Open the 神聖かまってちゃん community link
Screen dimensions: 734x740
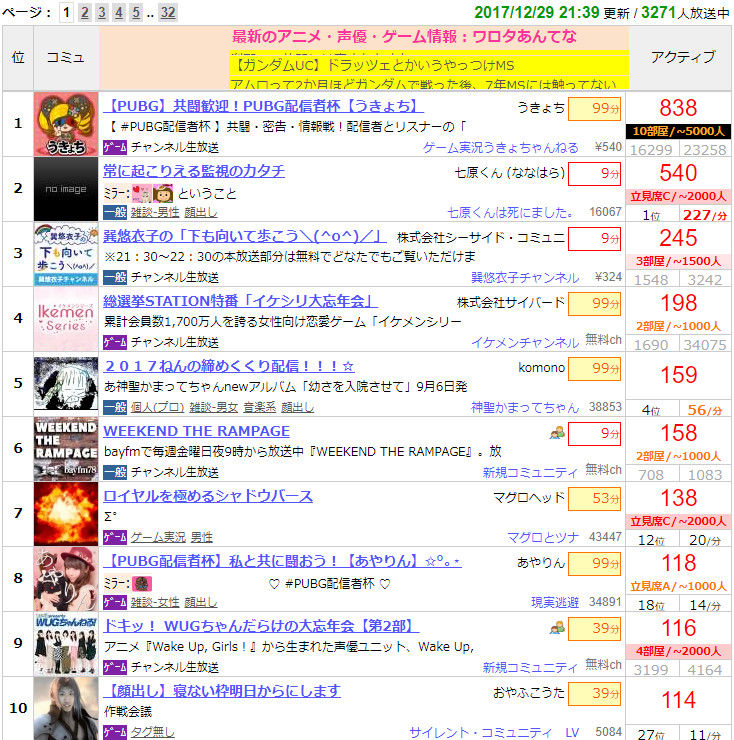pos(525,408)
